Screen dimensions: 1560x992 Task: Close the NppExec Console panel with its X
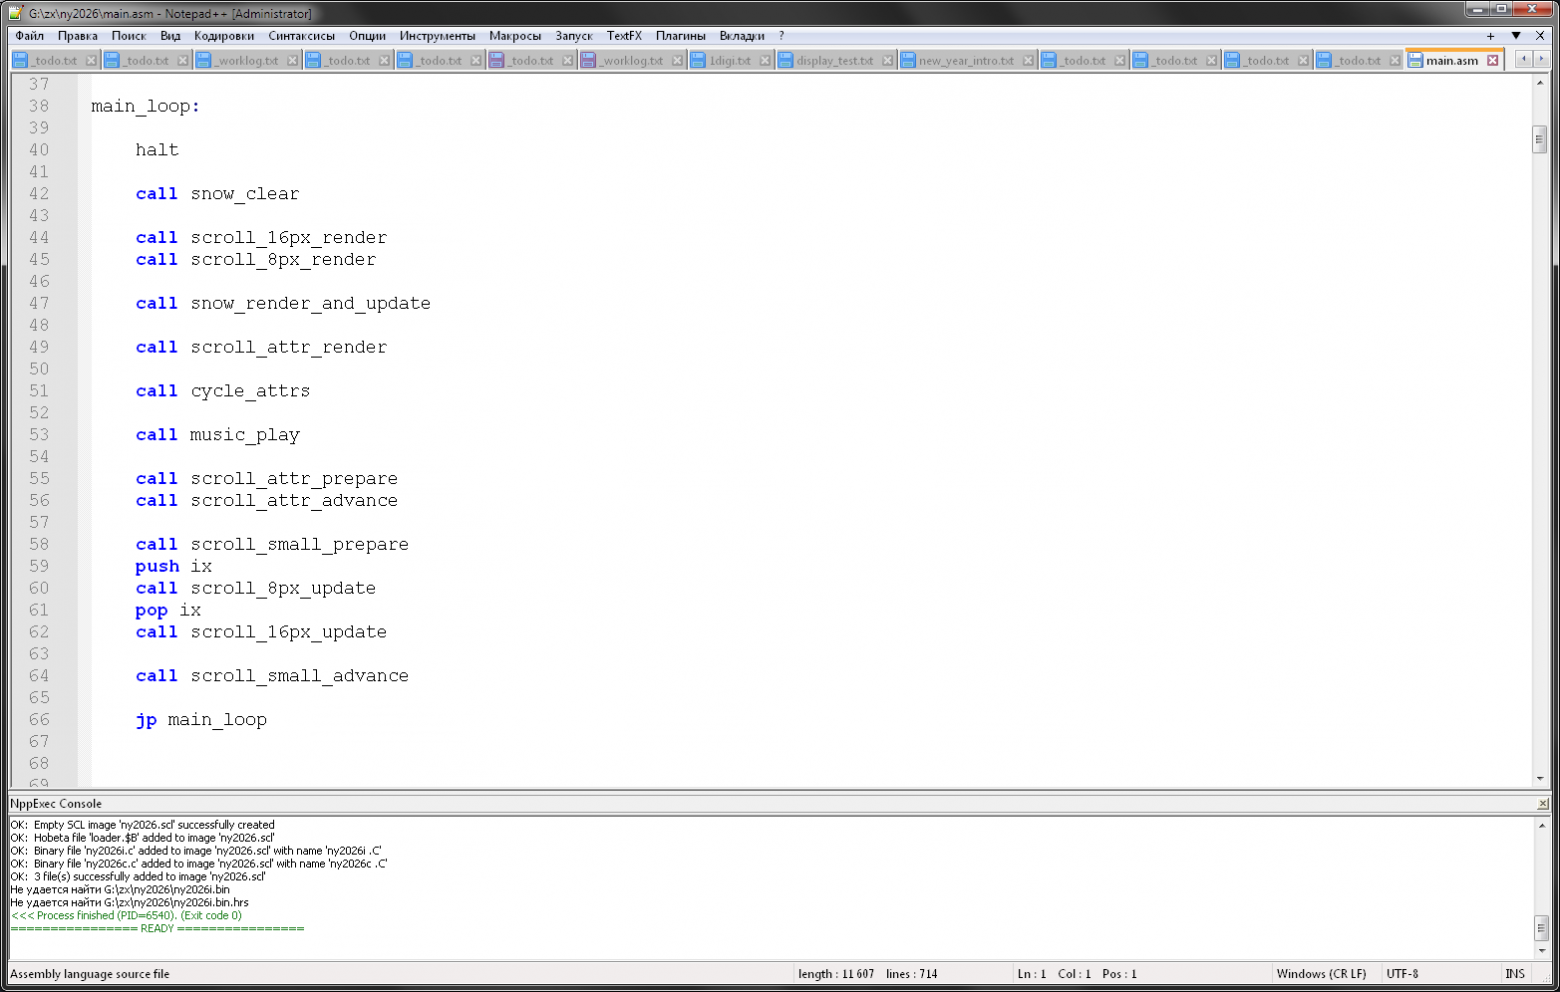point(1545,803)
